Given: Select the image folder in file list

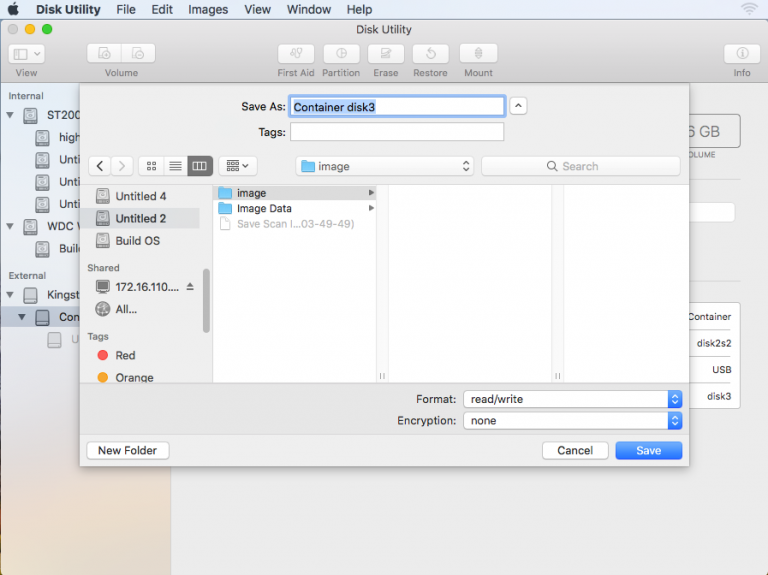Looking at the screenshot, I should click(296, 193).
